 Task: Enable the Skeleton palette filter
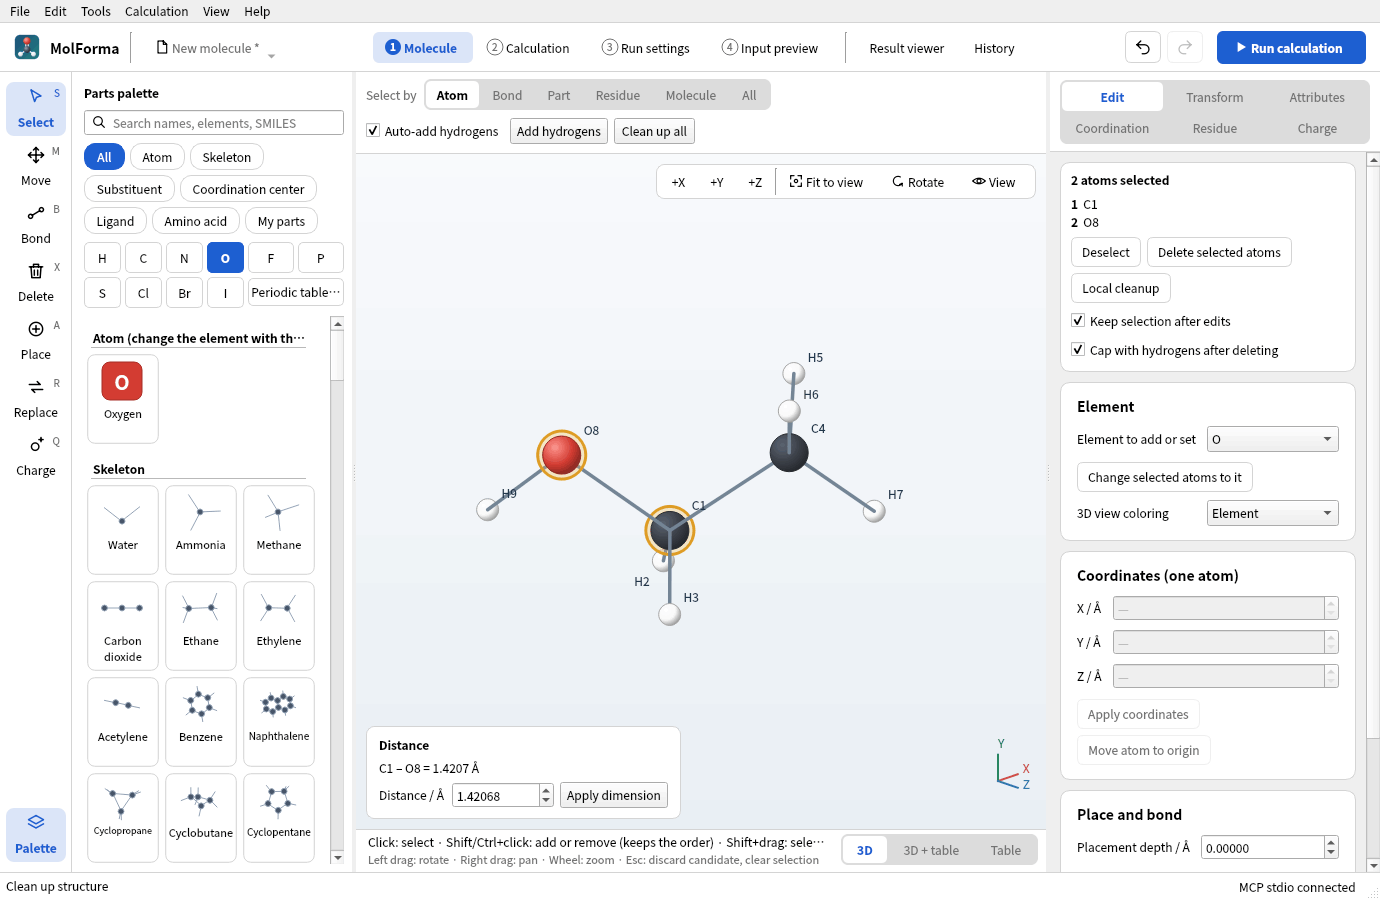click(x=227, y=157)
